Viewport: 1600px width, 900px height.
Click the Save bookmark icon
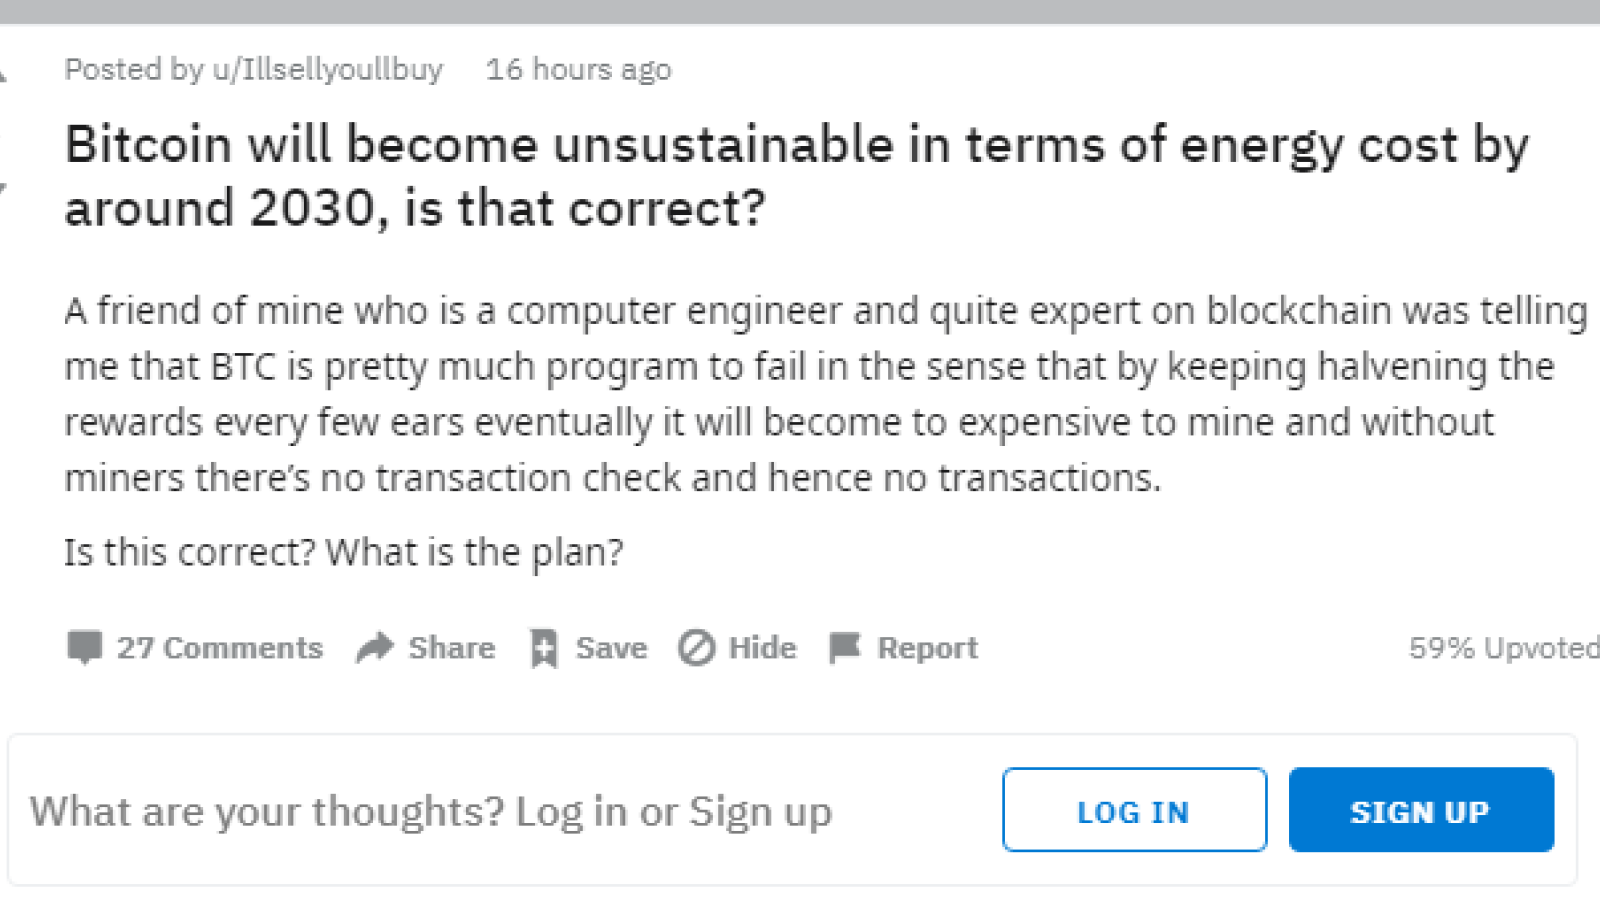544,648
